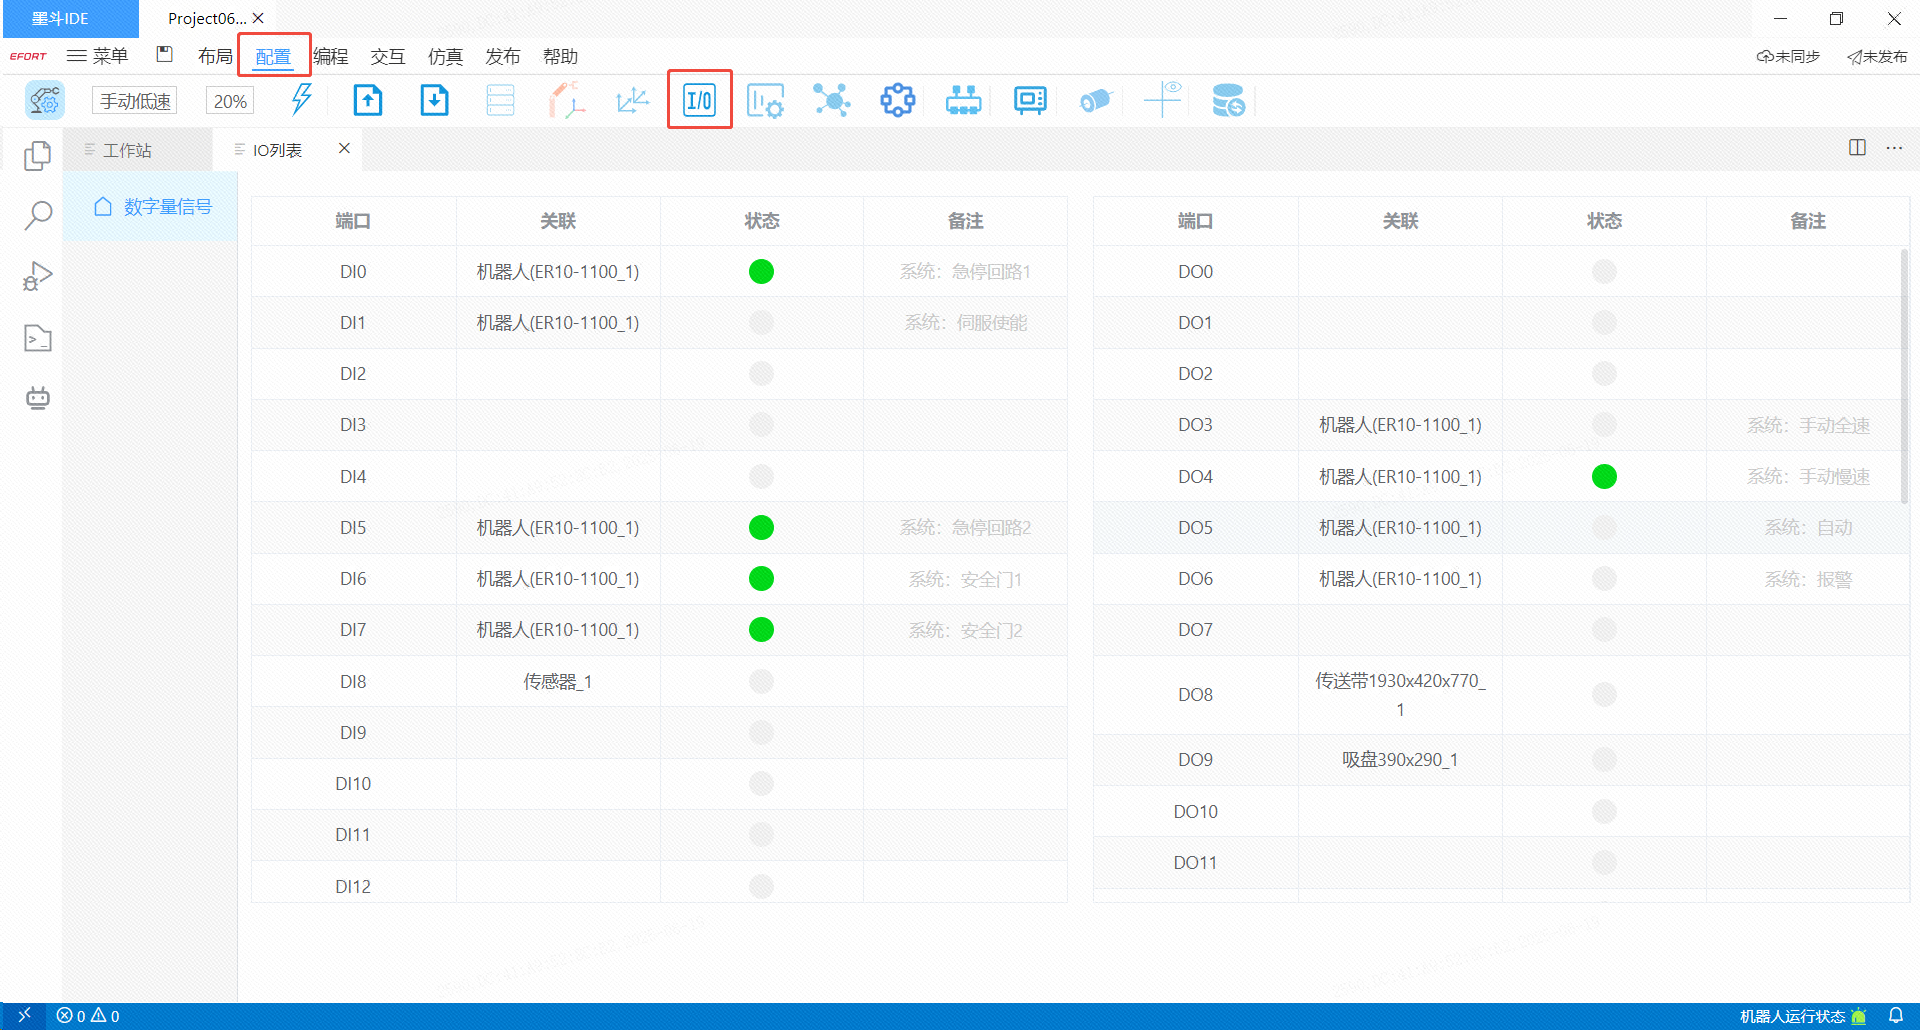Click the download arrow icon in toolbar
This screenshot has height=1030, width=1920.
(434, 100)
